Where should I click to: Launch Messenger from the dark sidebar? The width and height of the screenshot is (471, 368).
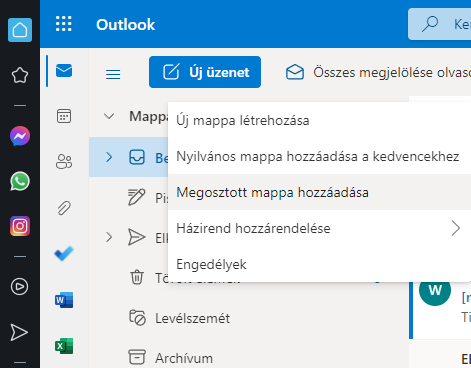20,136
